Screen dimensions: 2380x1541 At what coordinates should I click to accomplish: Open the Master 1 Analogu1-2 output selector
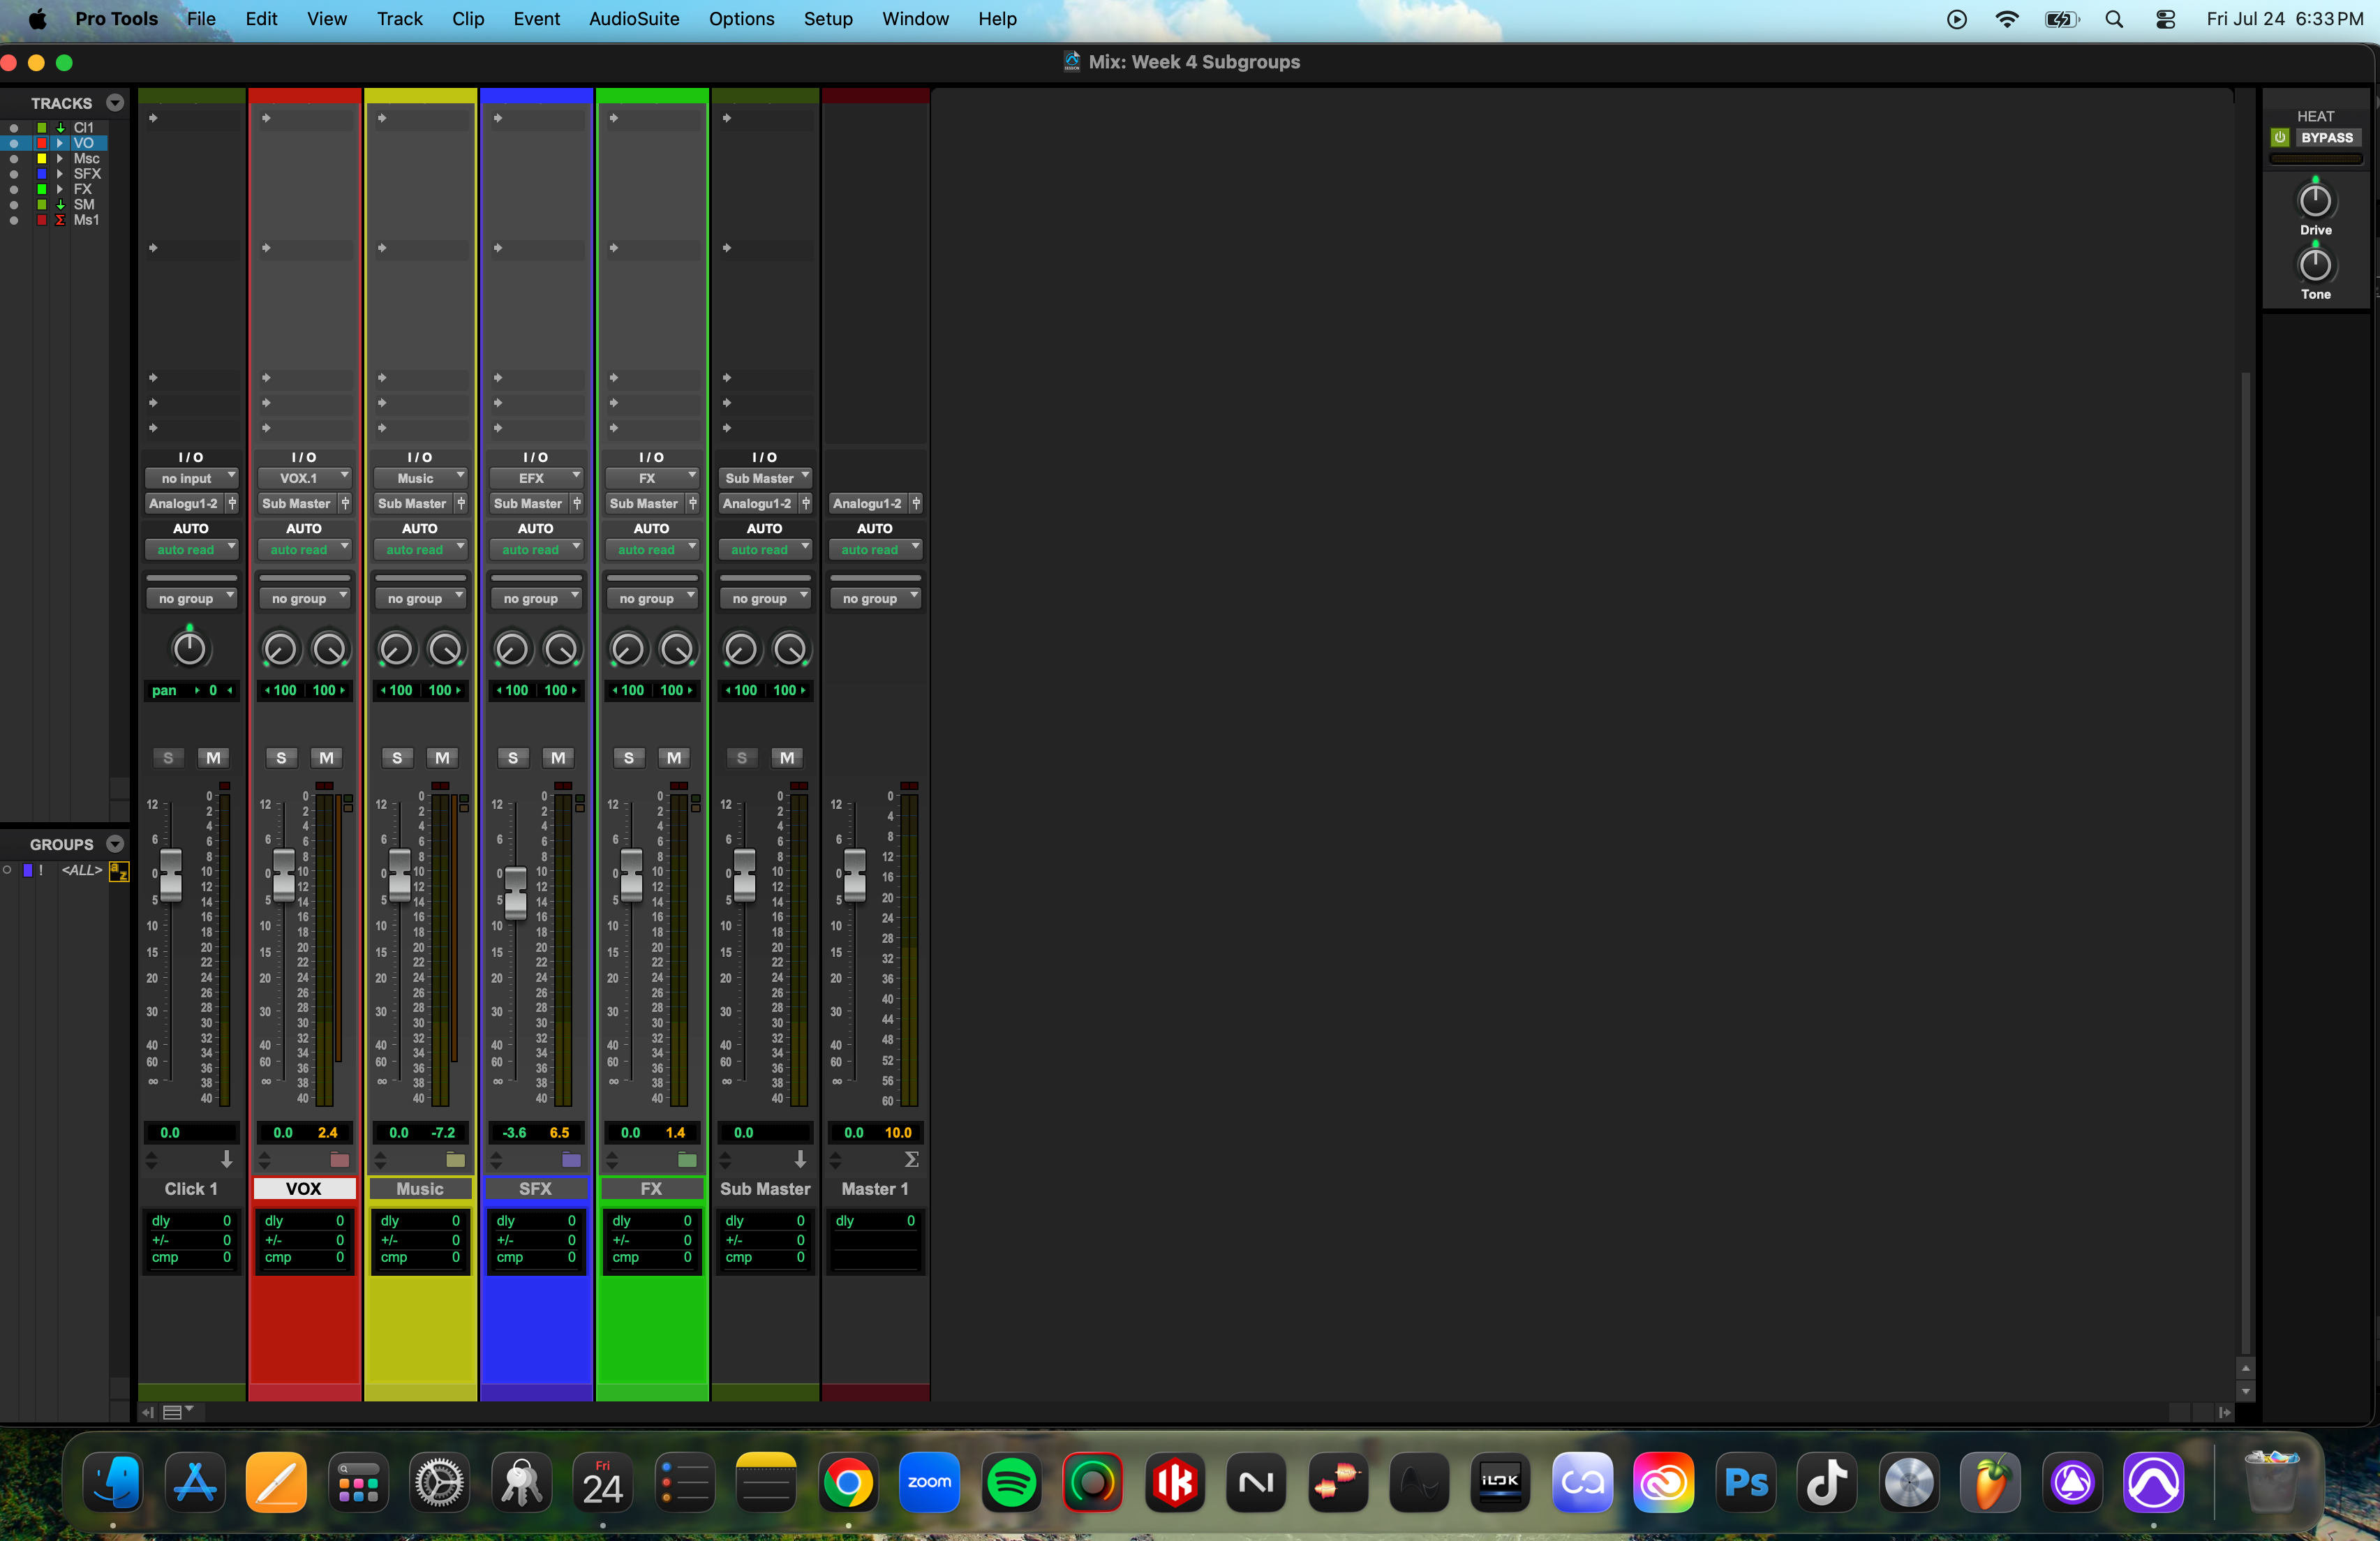coord(867,503)
